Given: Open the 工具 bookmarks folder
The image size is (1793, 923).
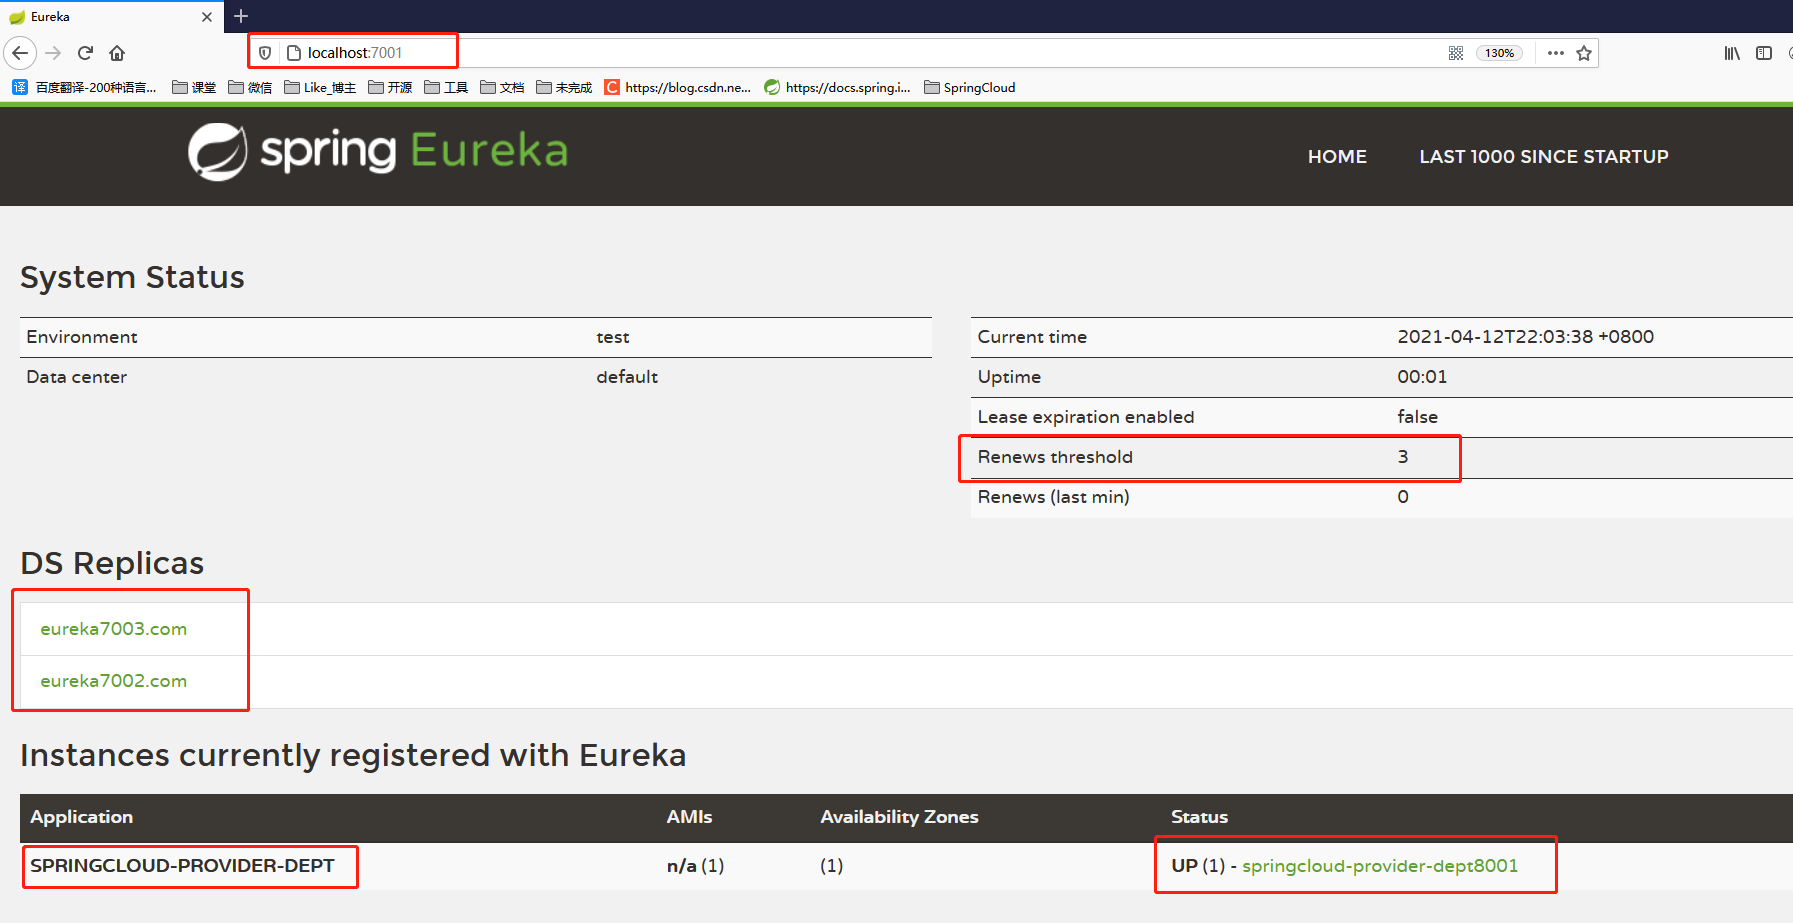Looking at the screenshot, I should (446, 88).
